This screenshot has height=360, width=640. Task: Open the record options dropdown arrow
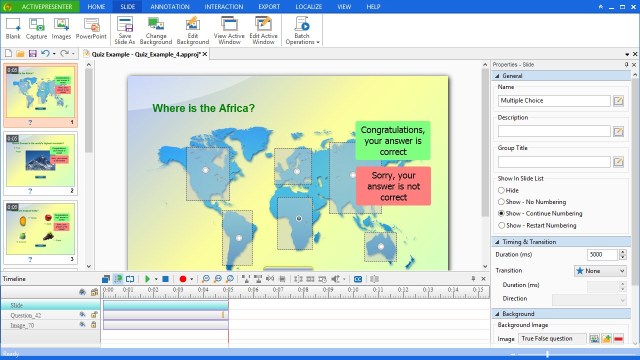pyautogui.click(x=191, y=279)
